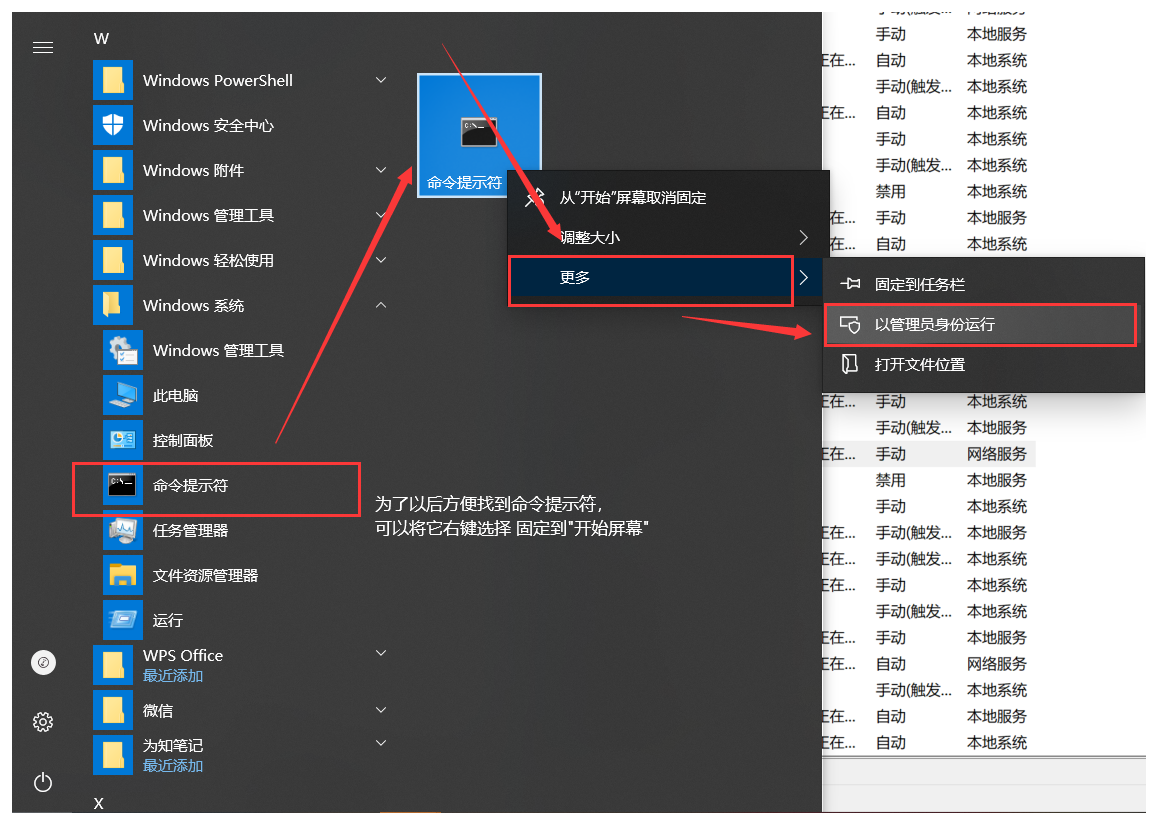Click the shield icon beside 以管理员身份运行
Image resolution: width=1158 pixels, height=825 pixels.
(x=850, y=324)
